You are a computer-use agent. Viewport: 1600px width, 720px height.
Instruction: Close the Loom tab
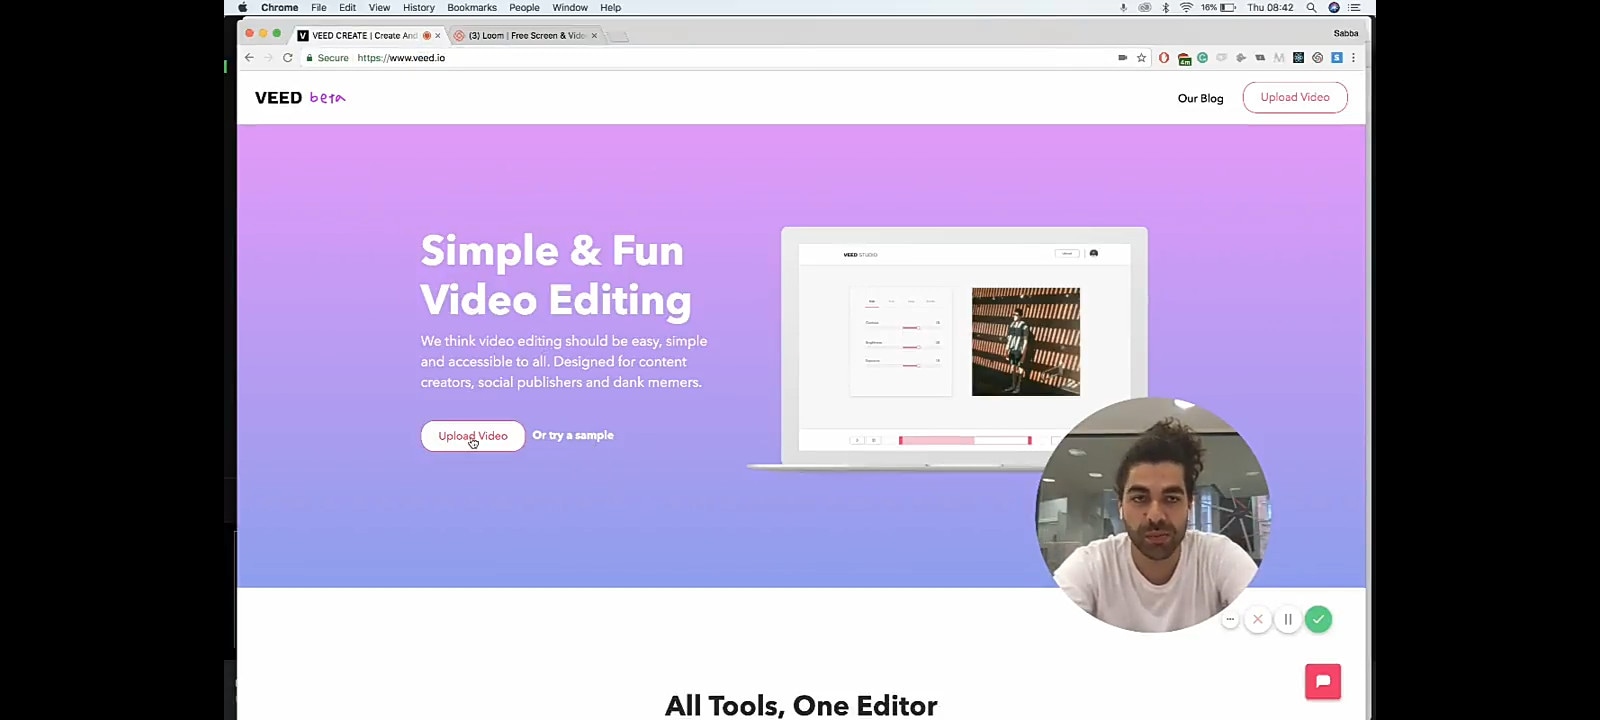594,35
